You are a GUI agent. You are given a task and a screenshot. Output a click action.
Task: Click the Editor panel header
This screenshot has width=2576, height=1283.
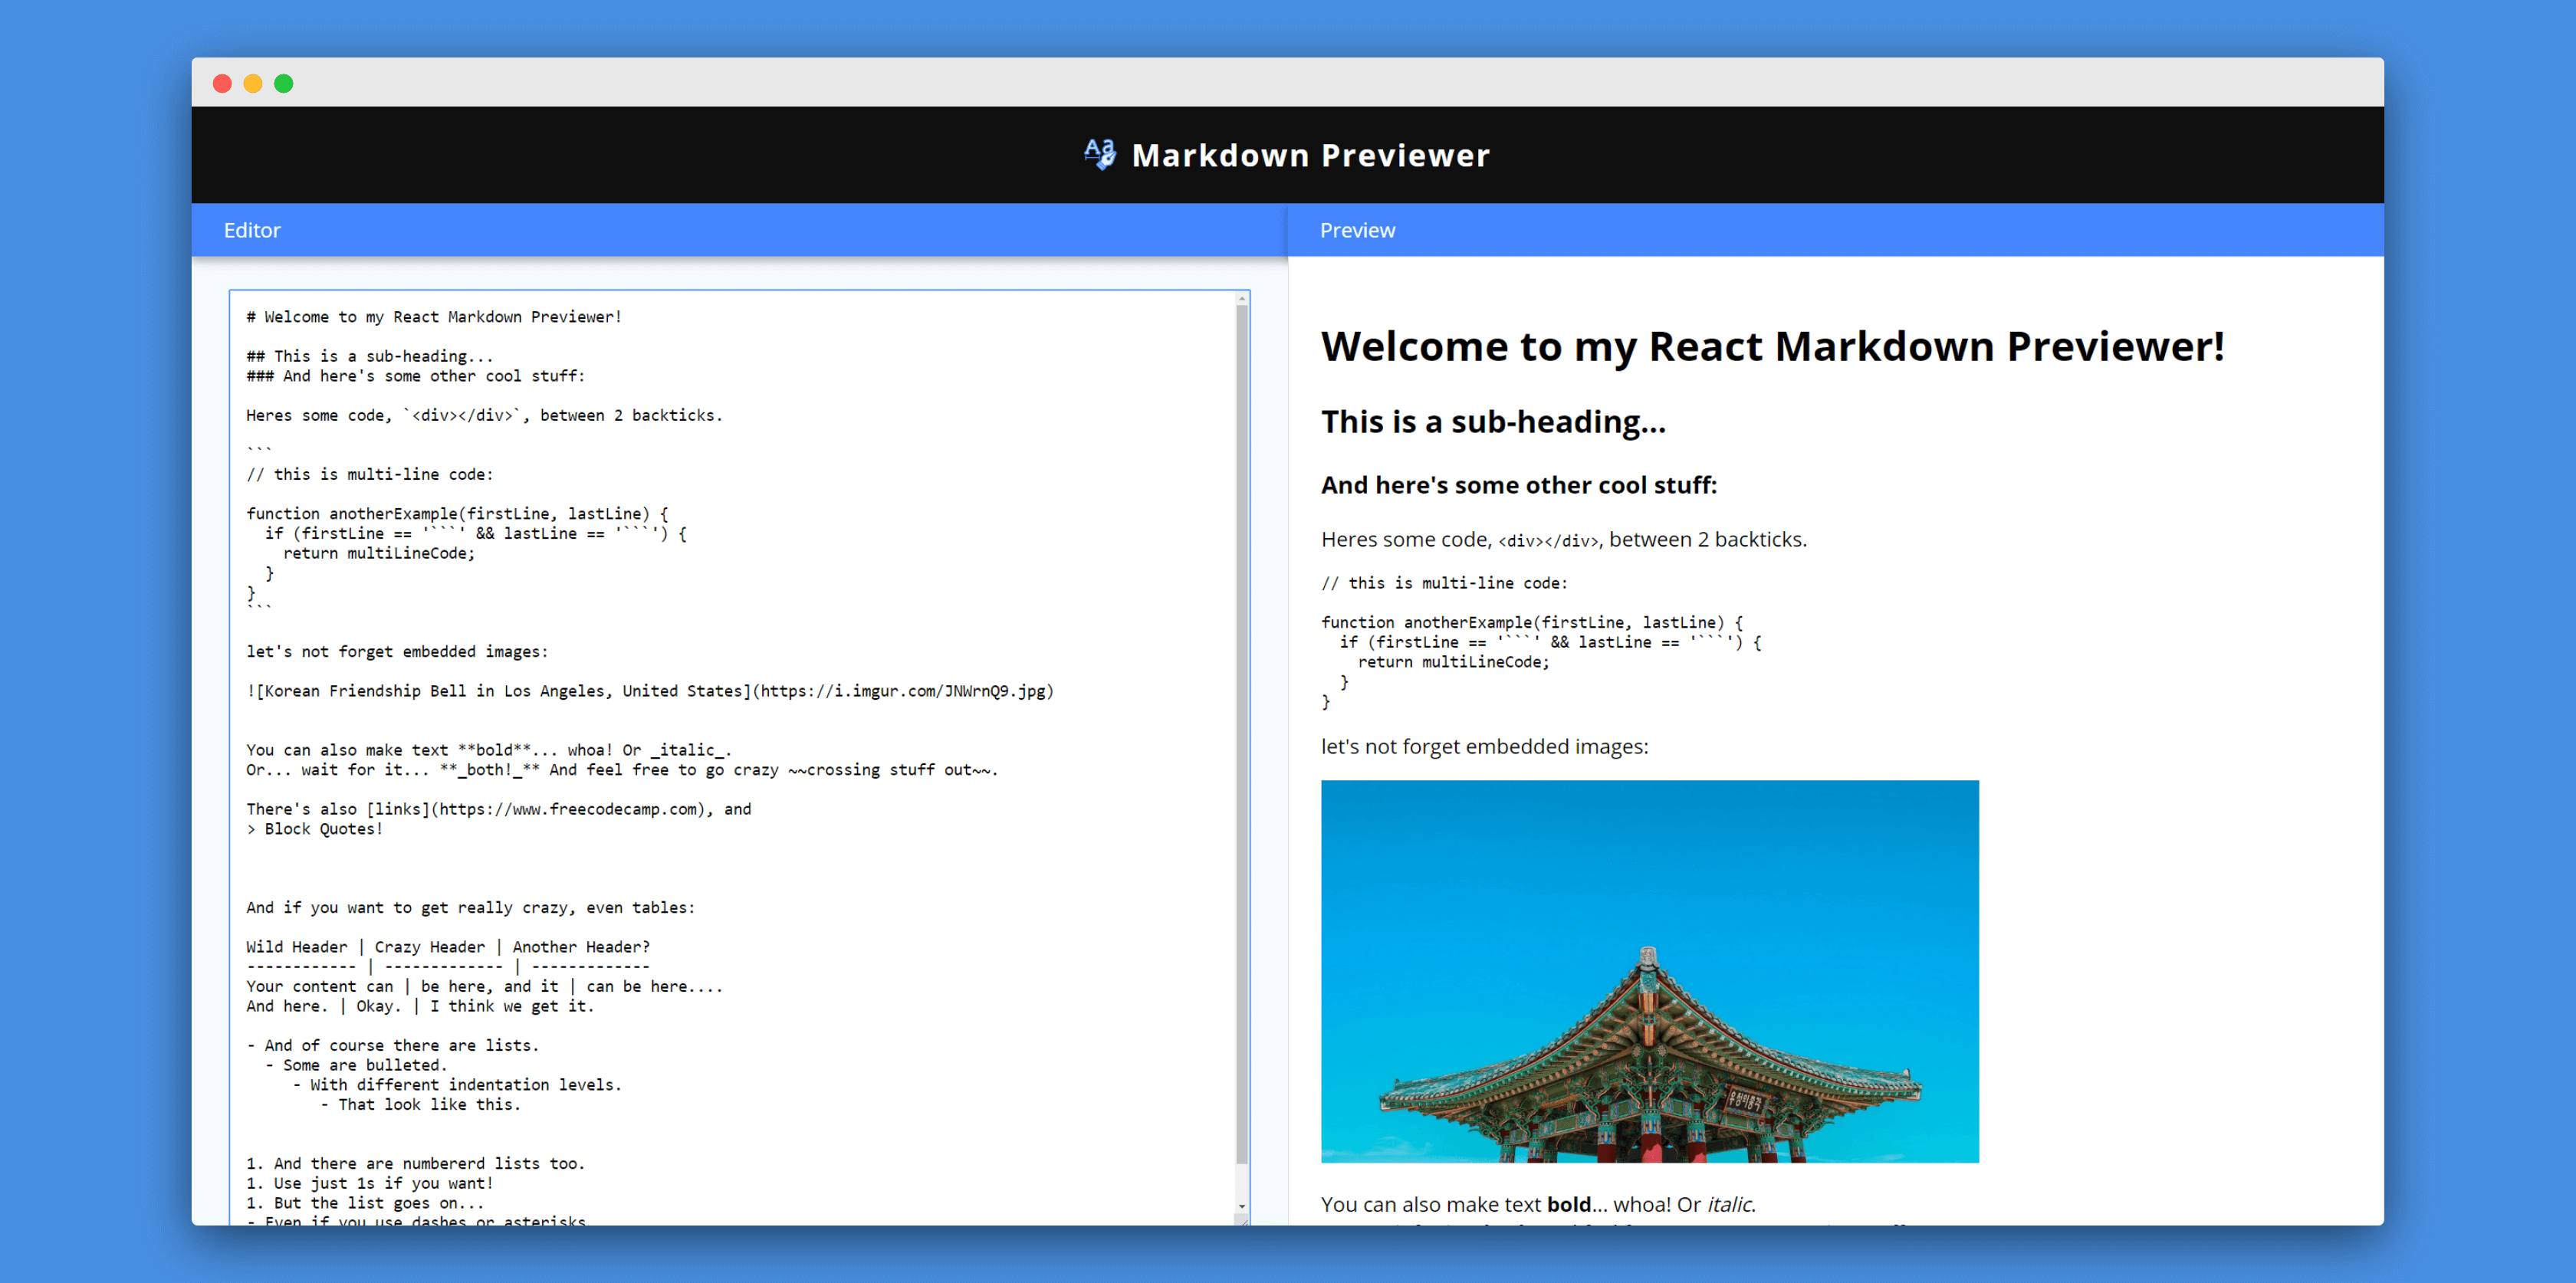tap(739, 230)
